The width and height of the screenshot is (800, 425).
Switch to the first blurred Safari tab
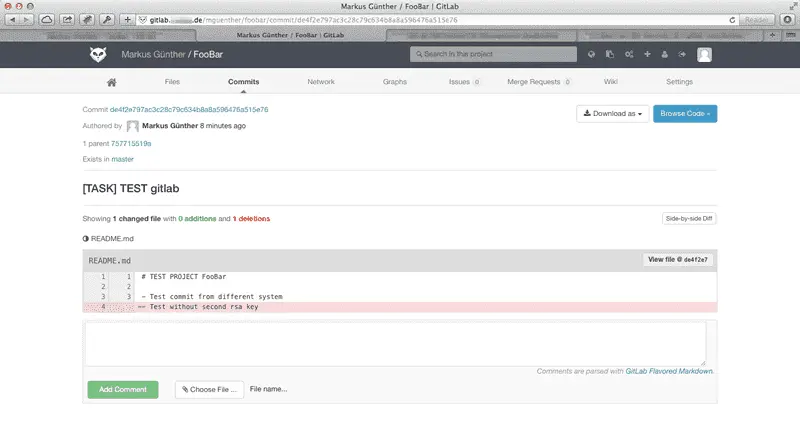point(99,35)
